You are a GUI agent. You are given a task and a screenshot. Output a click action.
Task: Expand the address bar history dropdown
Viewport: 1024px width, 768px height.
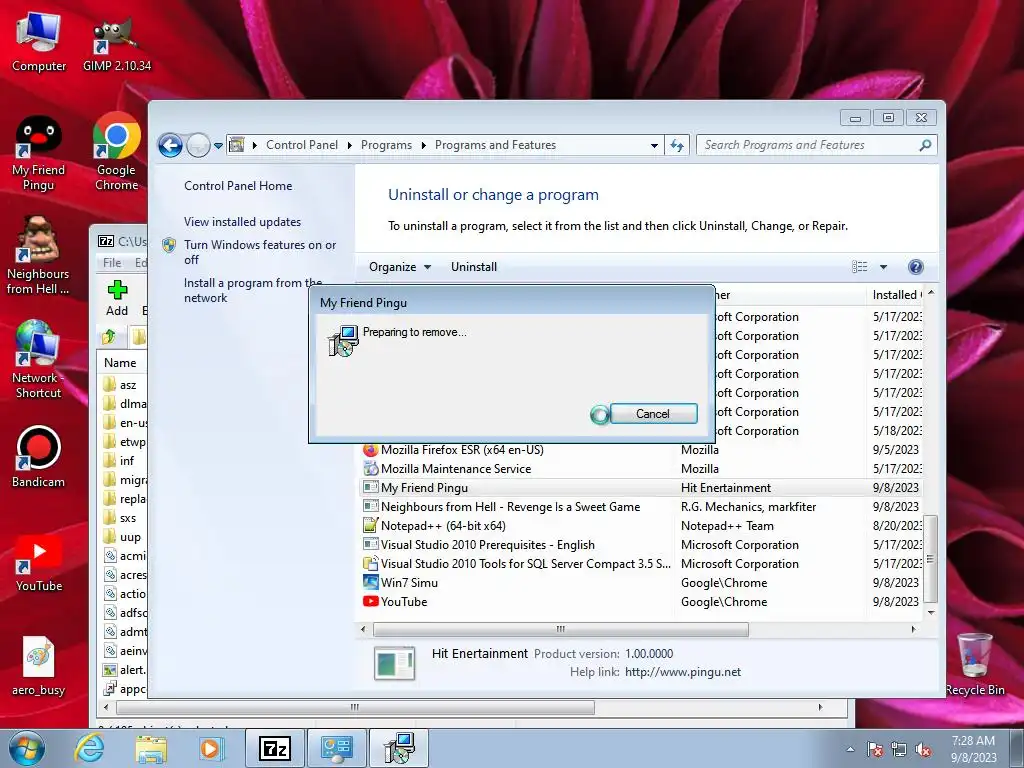654,145
